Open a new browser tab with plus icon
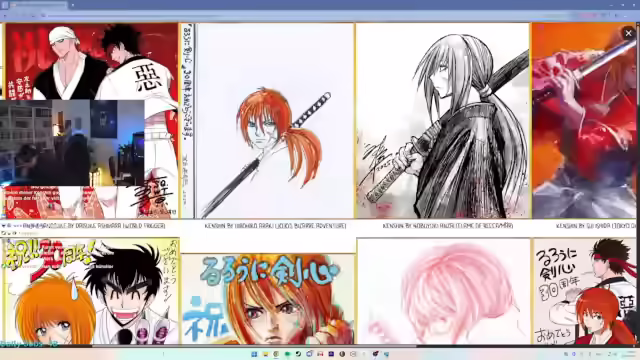 click(73, 5)
